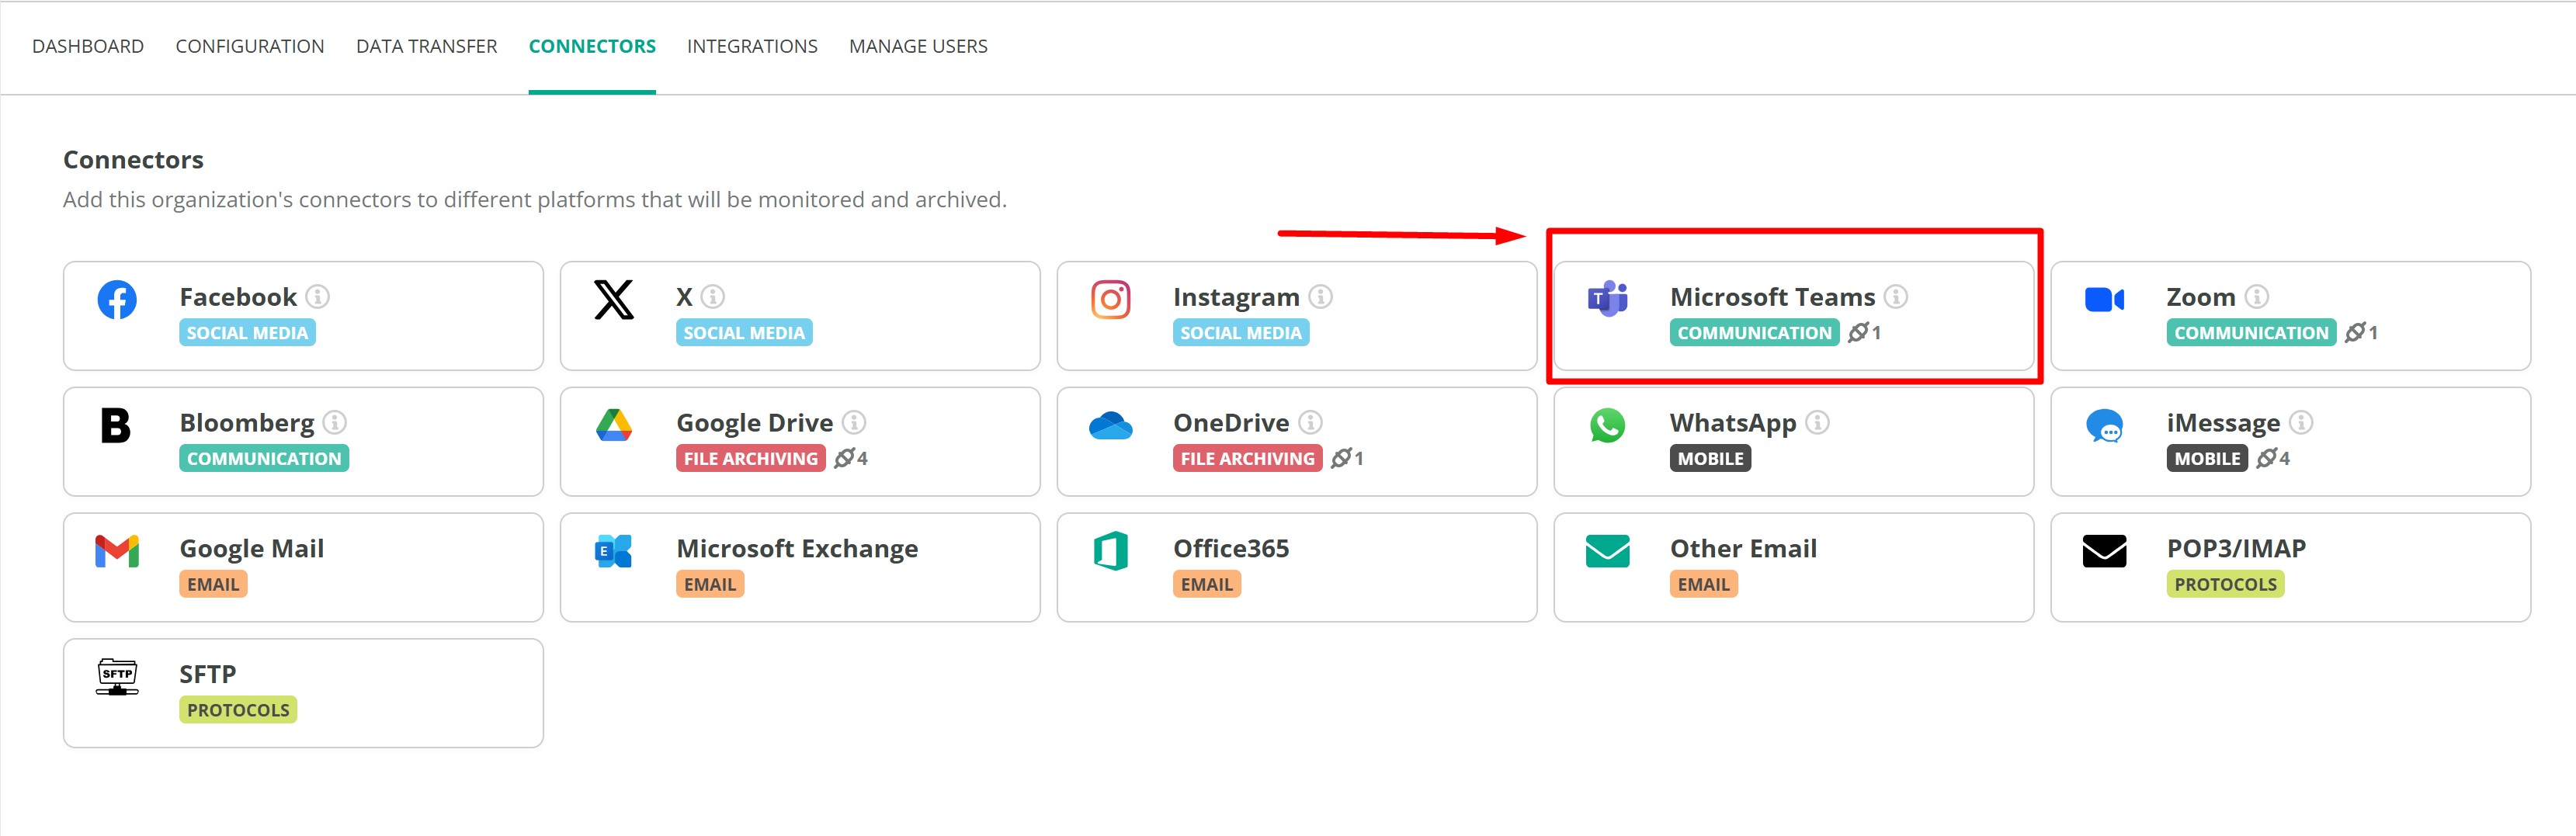Screen dimensions: 2576x836
Task: Open the SFTP connector name
Action: click(208, 675)
